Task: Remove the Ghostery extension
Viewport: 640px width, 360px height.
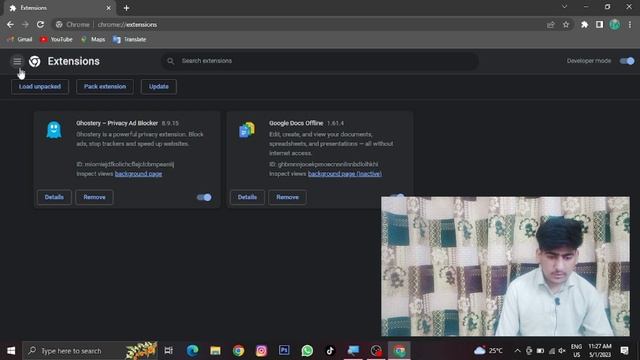Action: (x=94, y=197)
